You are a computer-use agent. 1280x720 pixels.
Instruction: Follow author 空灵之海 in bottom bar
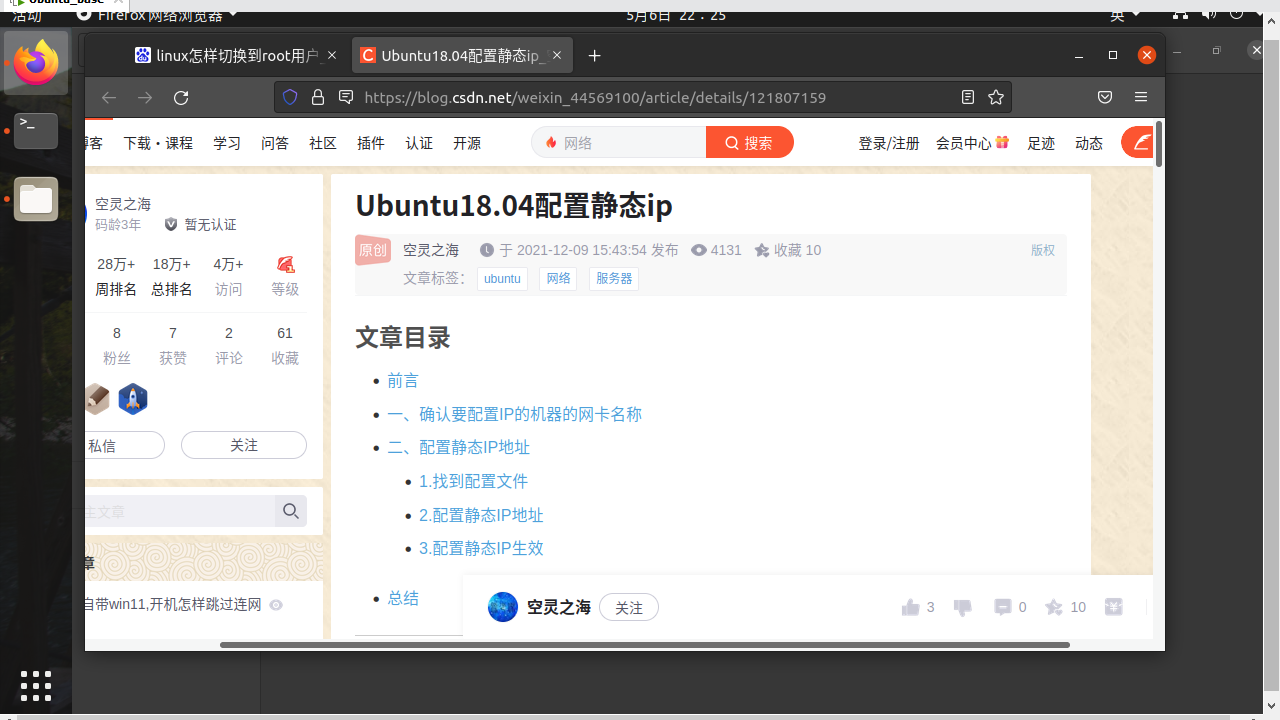(629, 607)
